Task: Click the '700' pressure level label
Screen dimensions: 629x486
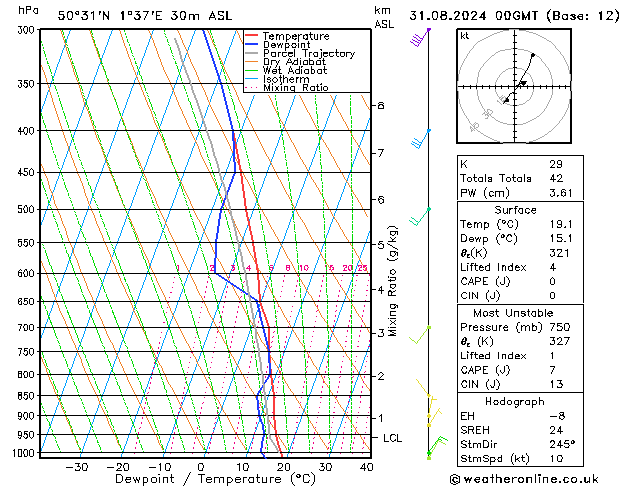Action: [x=28, y=328]
